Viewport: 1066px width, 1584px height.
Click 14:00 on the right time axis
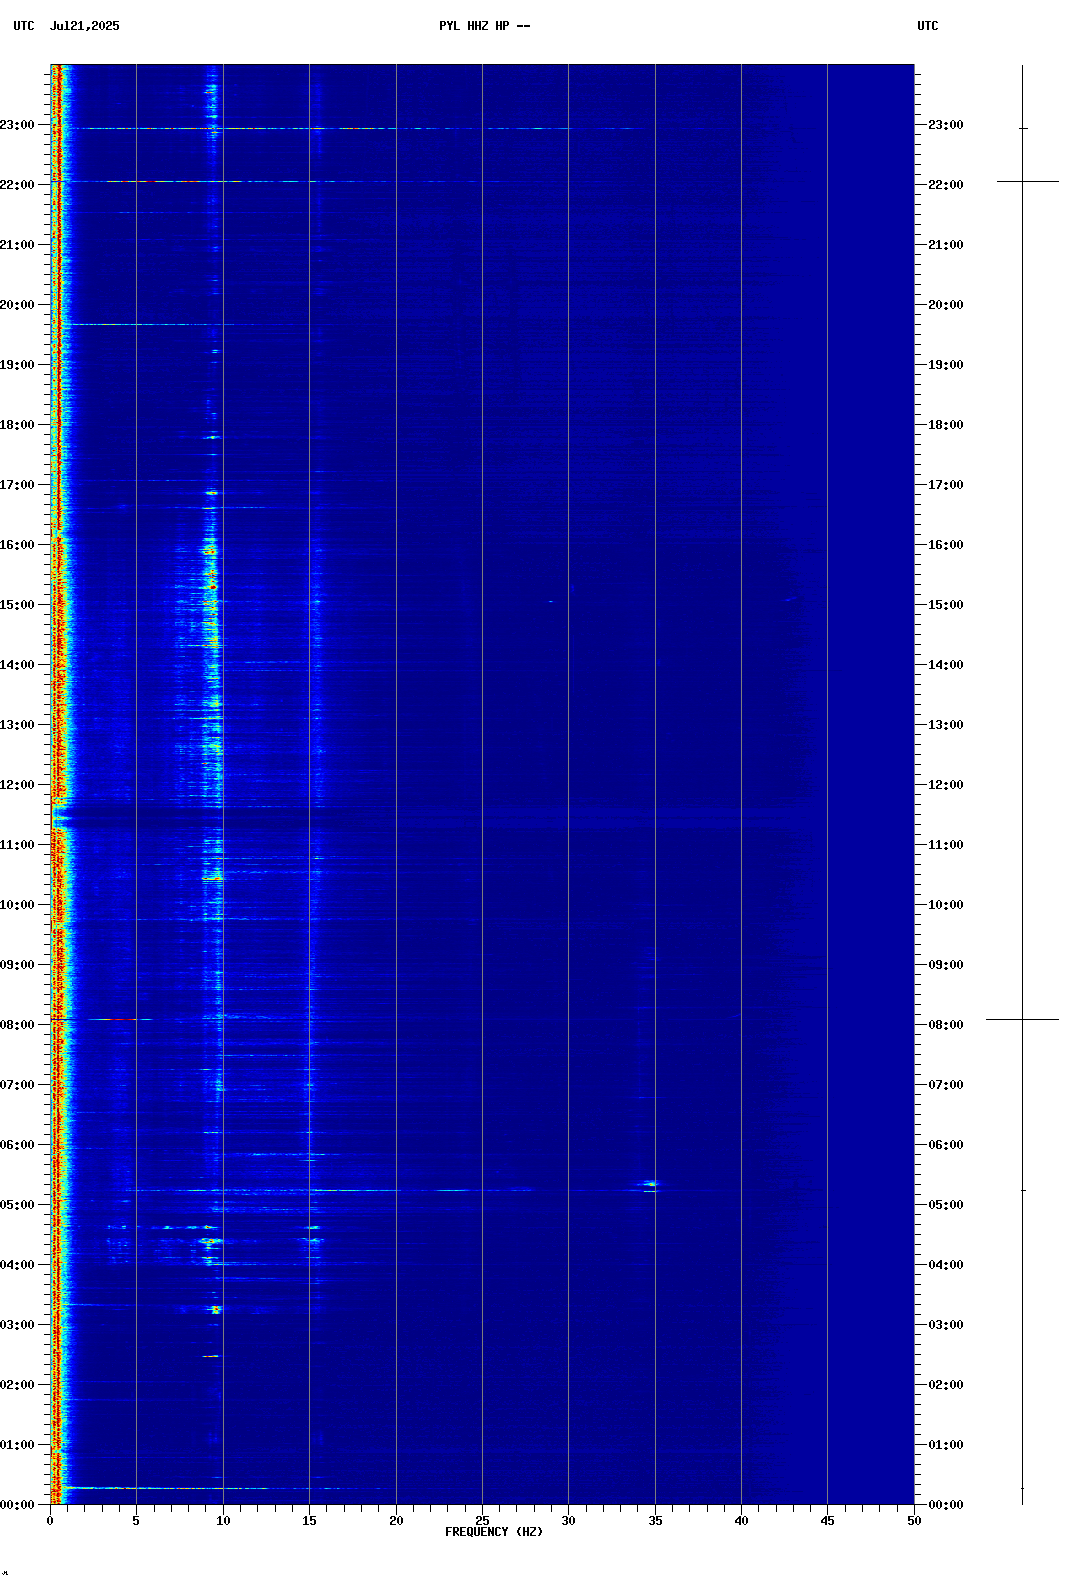pos(946,665)
